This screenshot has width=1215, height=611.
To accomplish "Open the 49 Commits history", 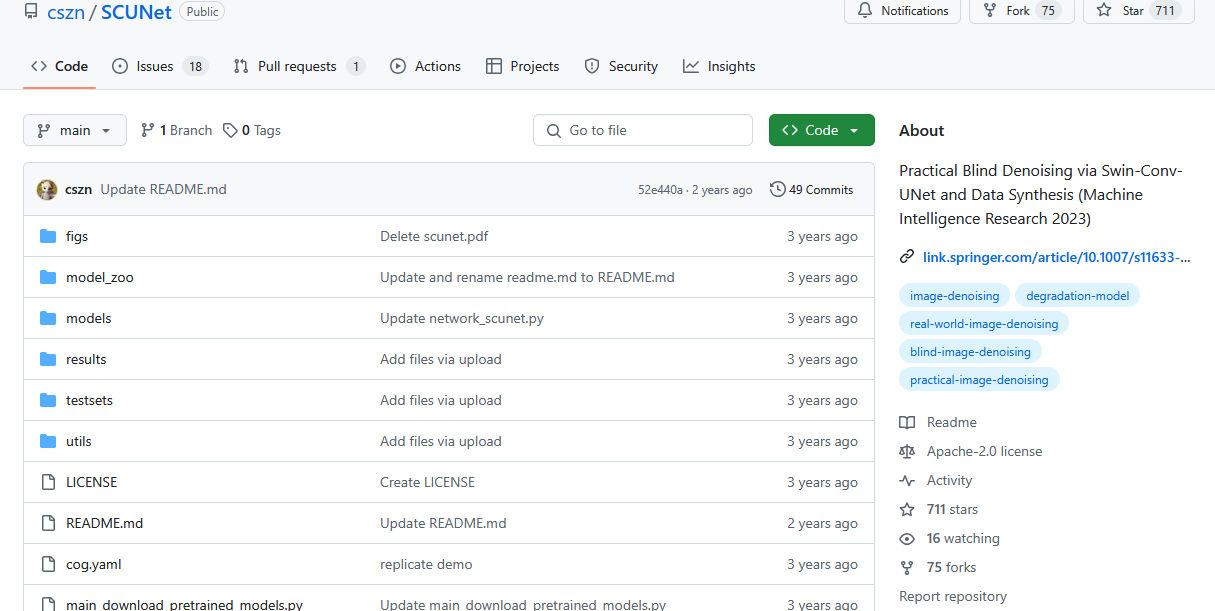I will [811, 190].
